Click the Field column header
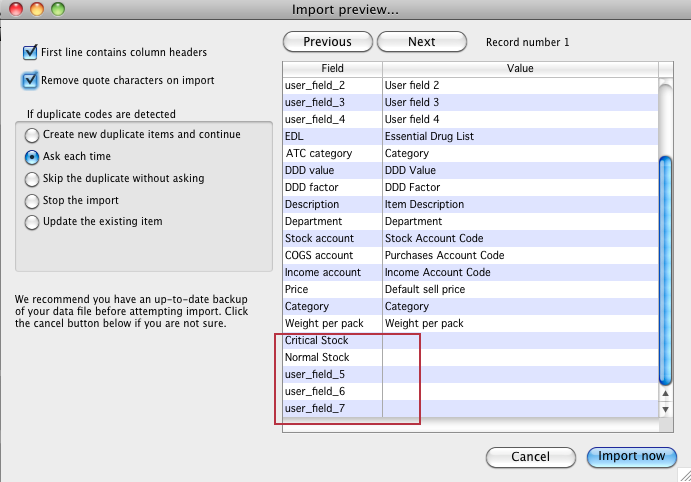Screen dimensions: 691x482 click(332, 69)
